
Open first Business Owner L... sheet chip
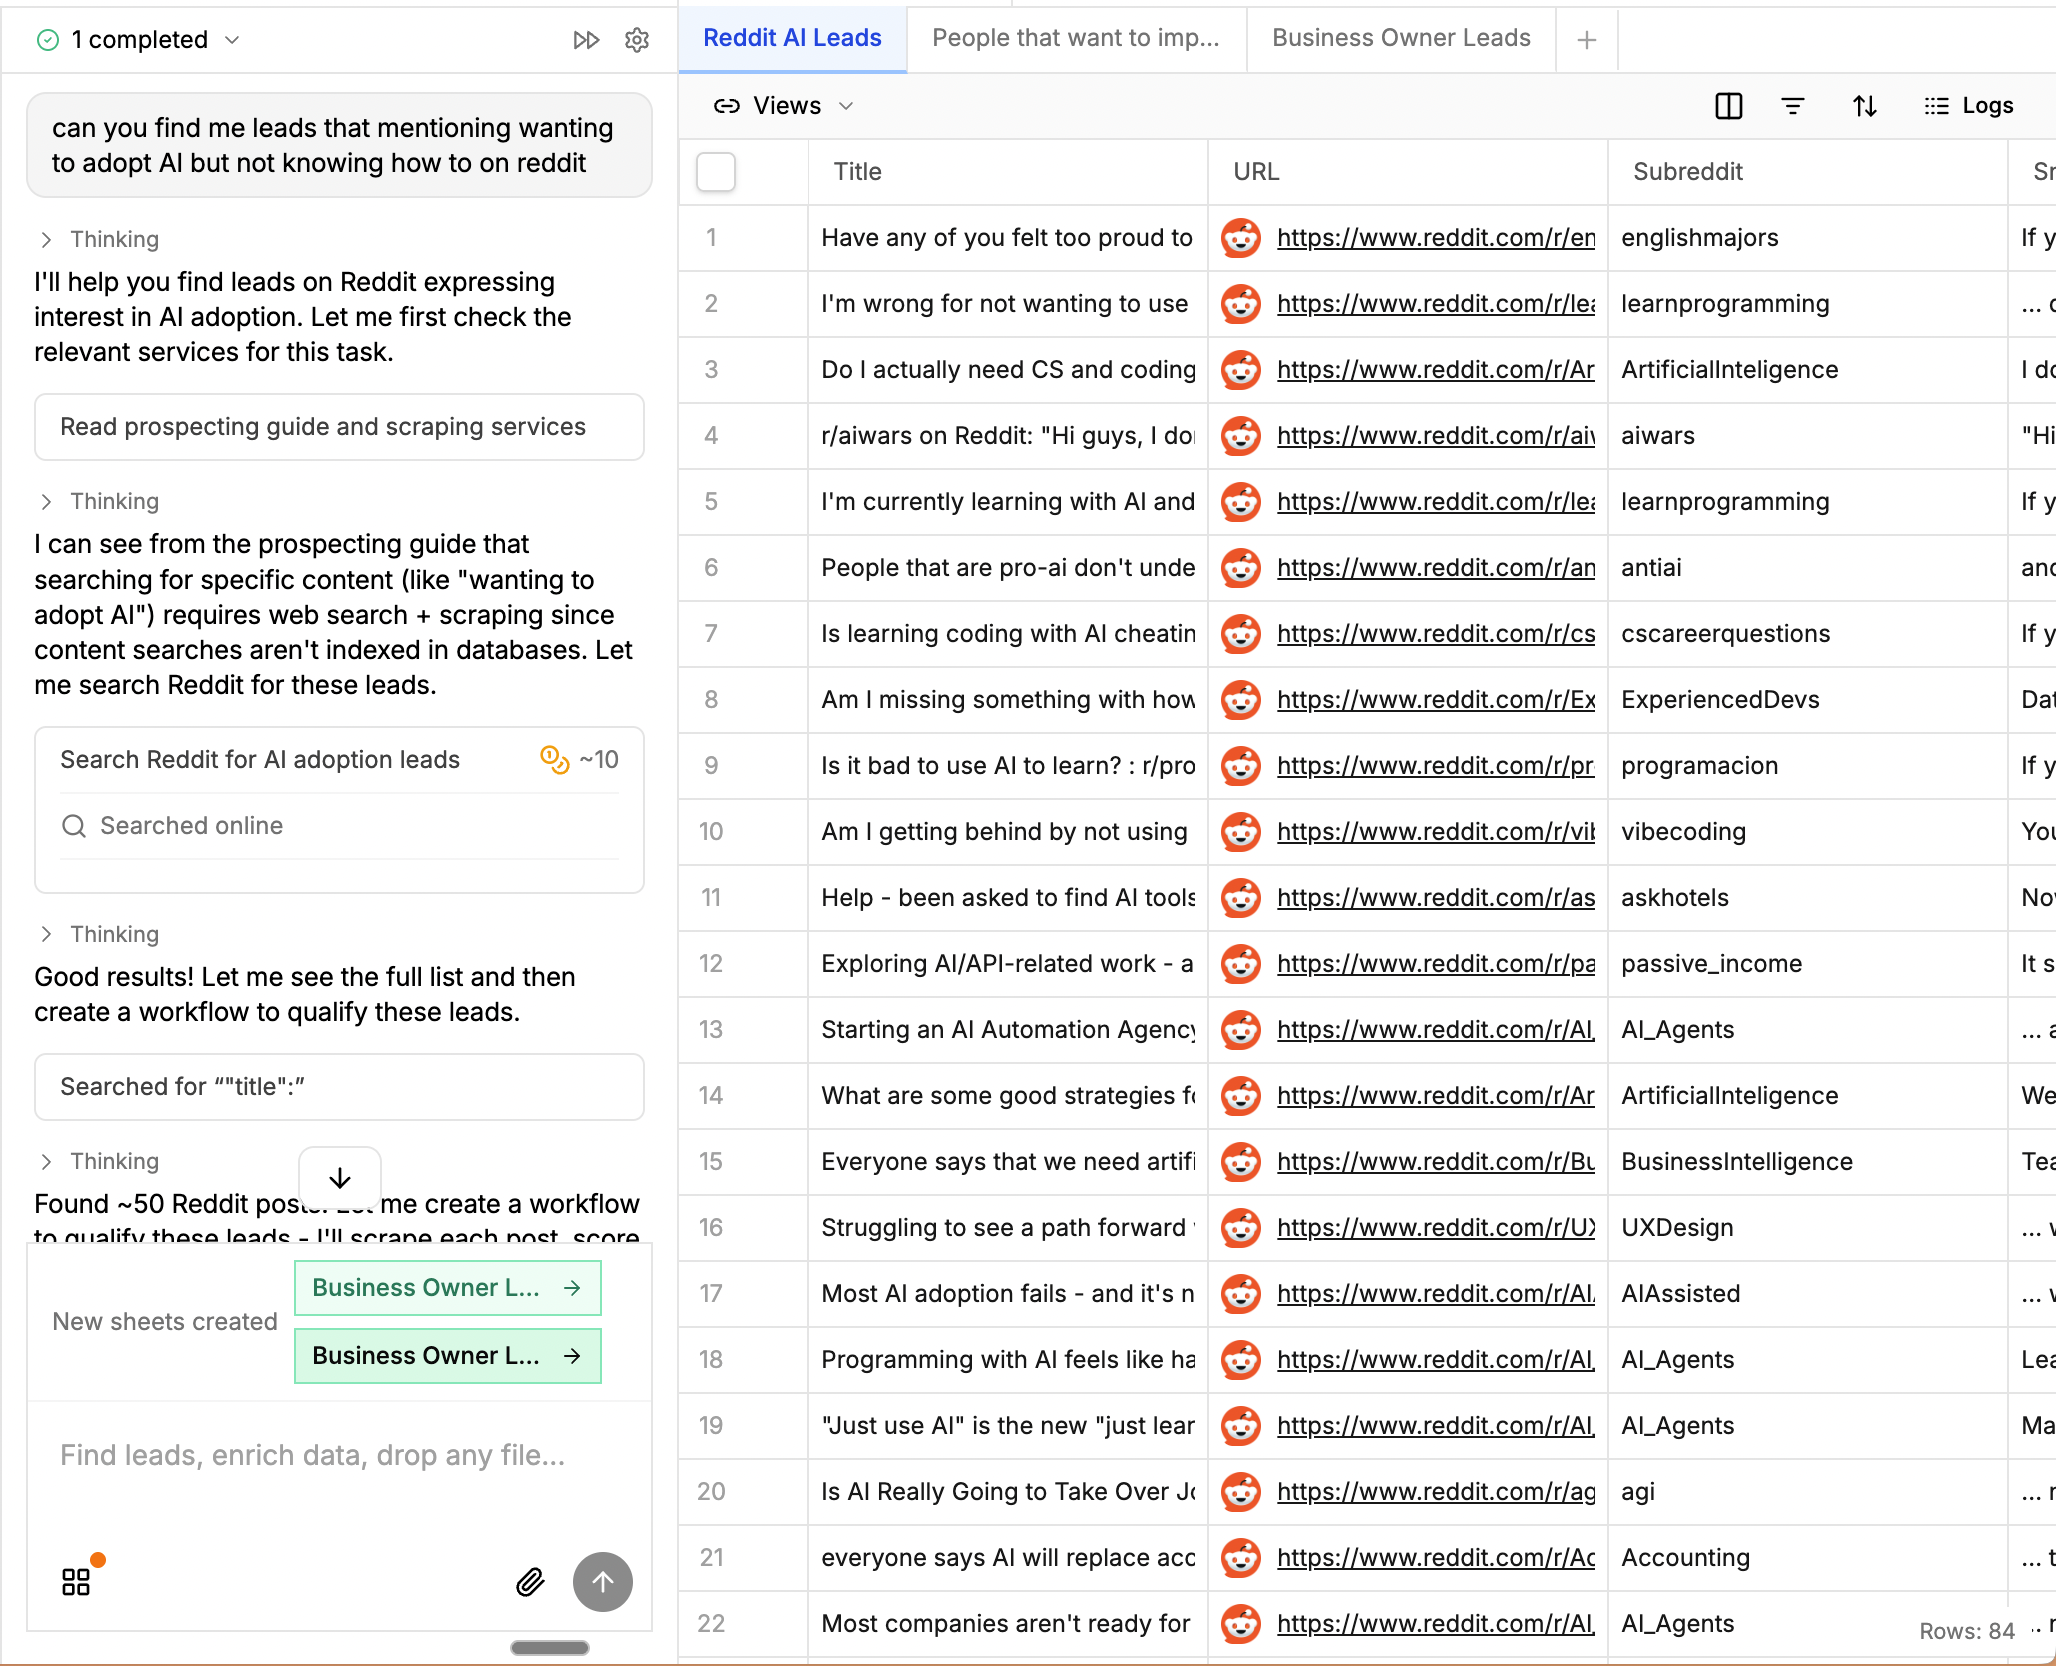click(x=447, y=1288)
